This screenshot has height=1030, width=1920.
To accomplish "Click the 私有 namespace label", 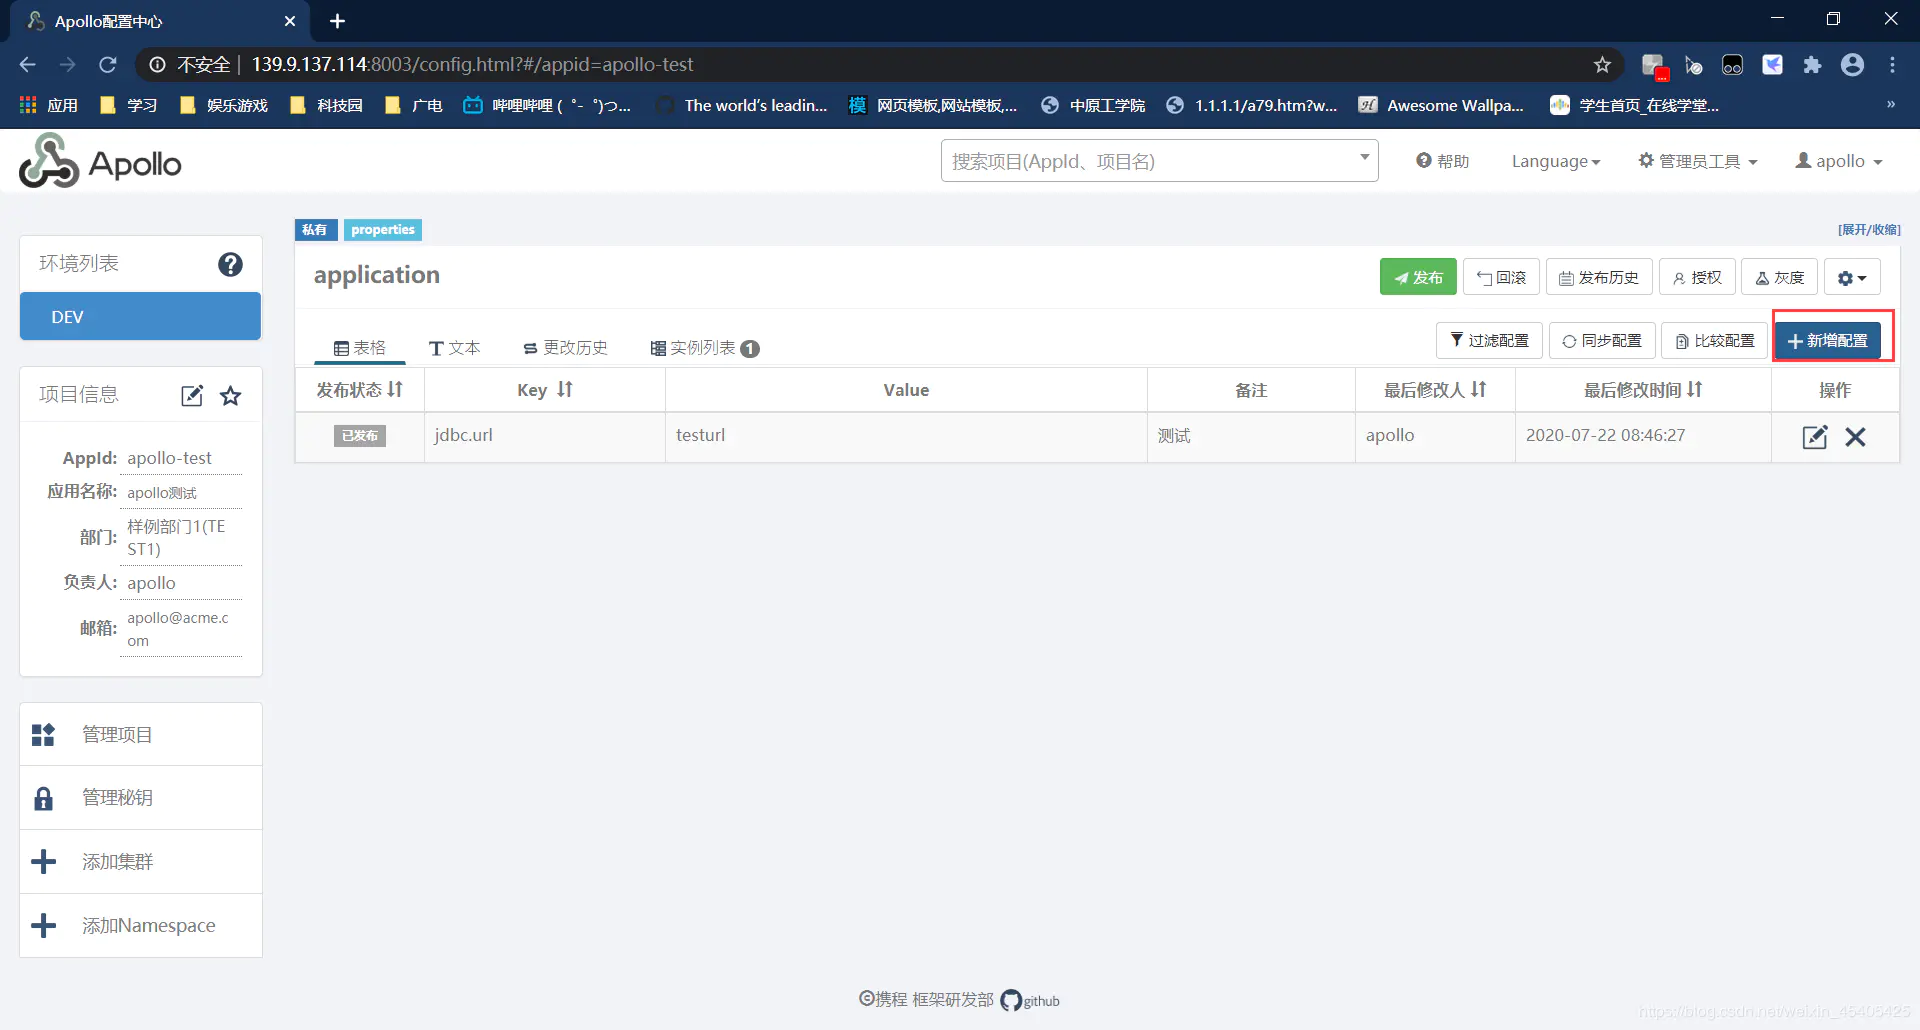I will (315, 230).
